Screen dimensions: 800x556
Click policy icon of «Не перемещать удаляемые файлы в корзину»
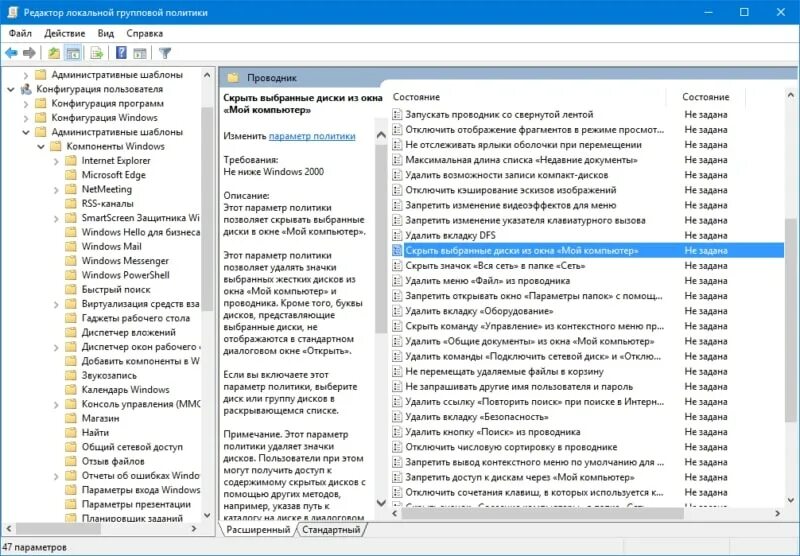tap(397, 371)
